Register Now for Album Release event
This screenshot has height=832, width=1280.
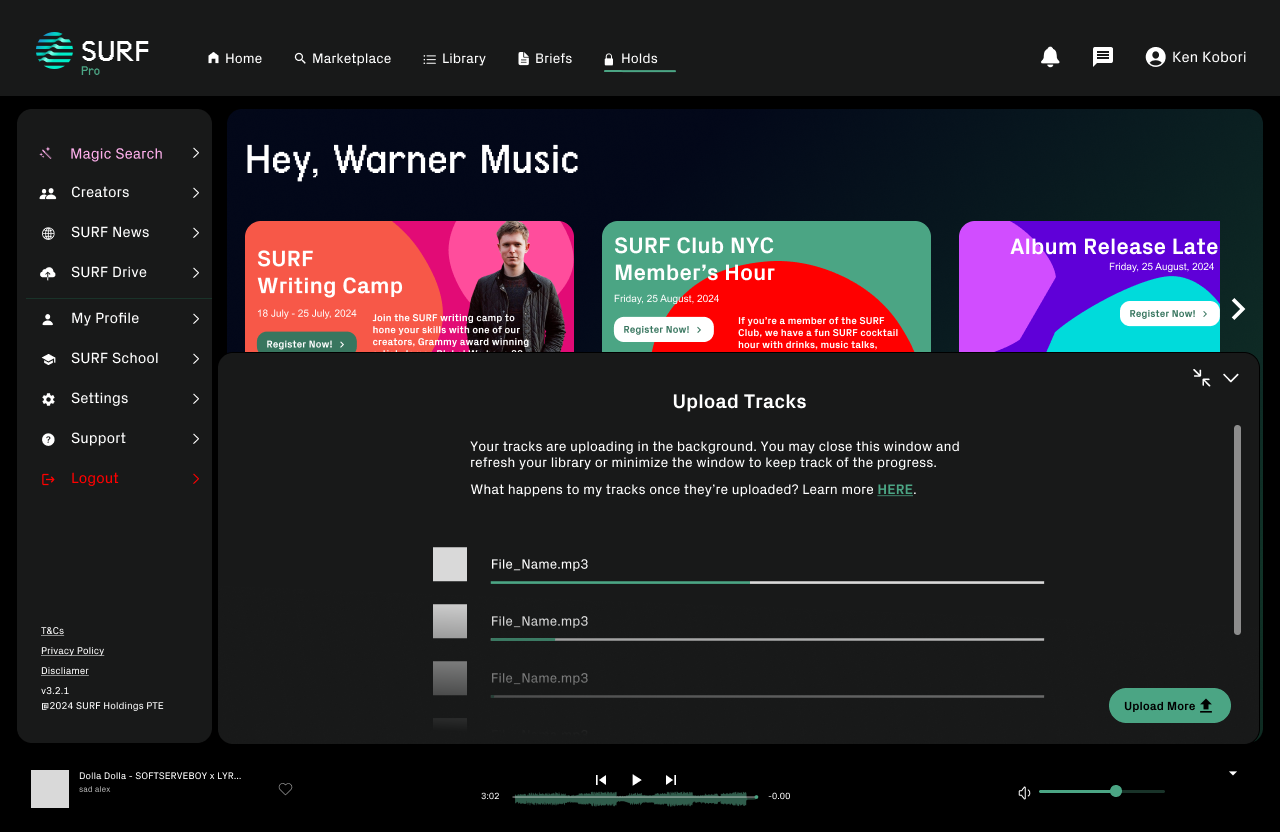(x=1170, y=314)
